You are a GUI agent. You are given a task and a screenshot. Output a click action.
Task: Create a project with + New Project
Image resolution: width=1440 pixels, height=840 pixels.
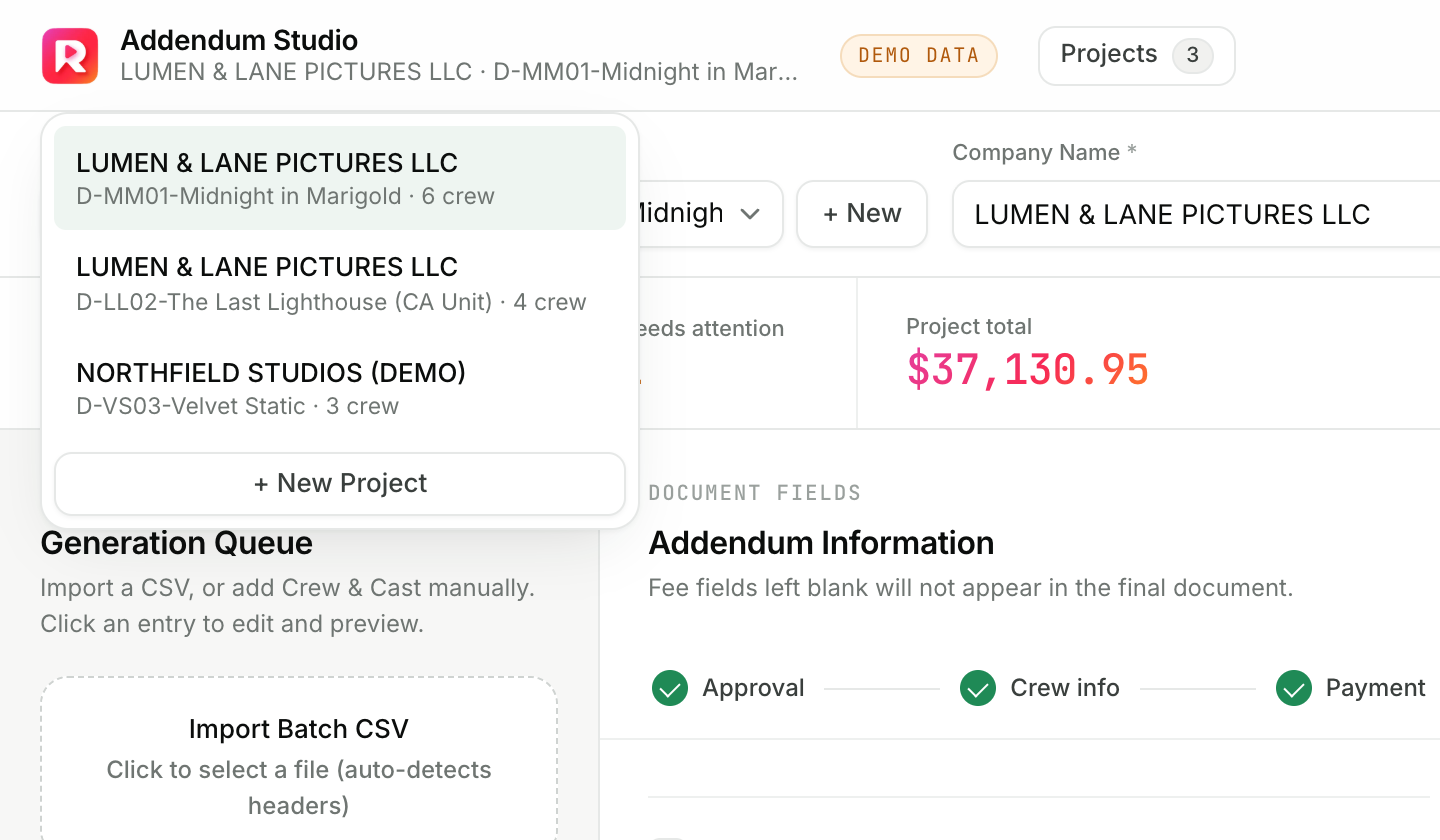(340, 484)
